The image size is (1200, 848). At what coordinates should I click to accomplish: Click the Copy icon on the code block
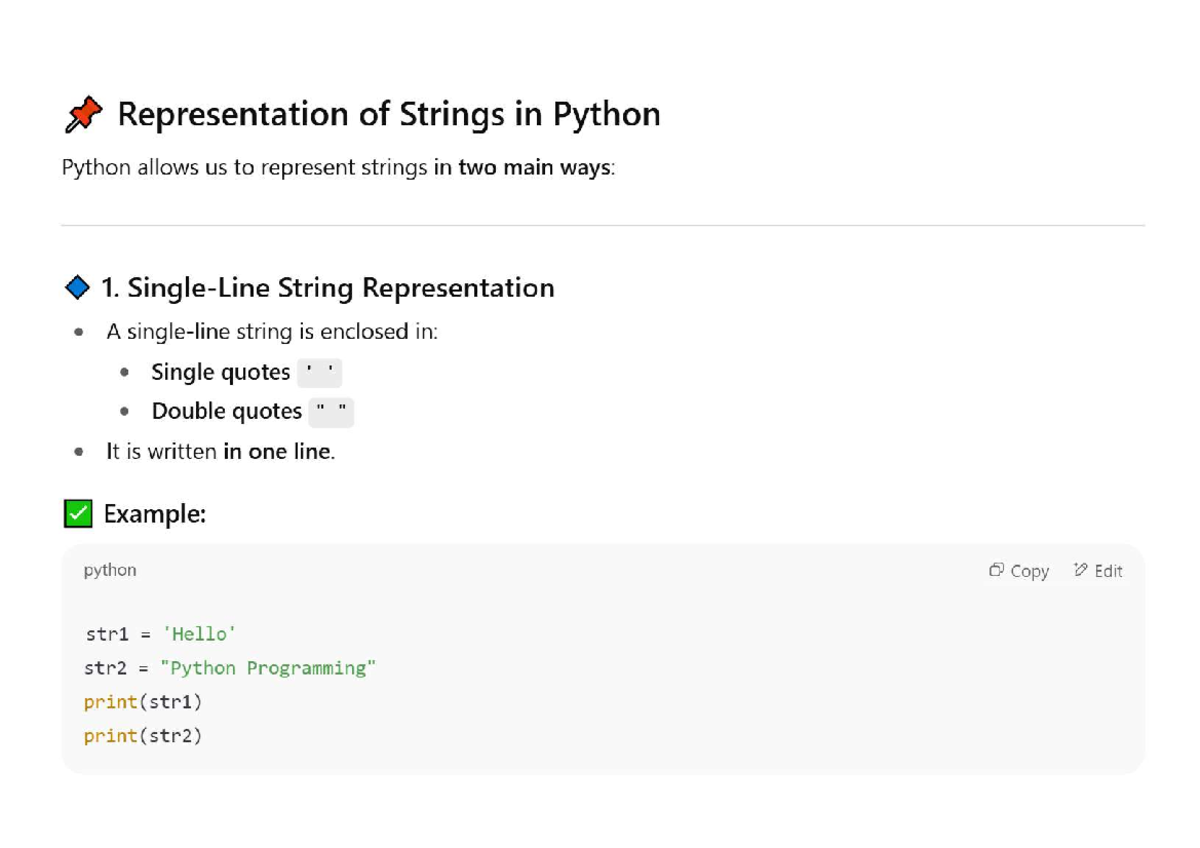[996, 570]
